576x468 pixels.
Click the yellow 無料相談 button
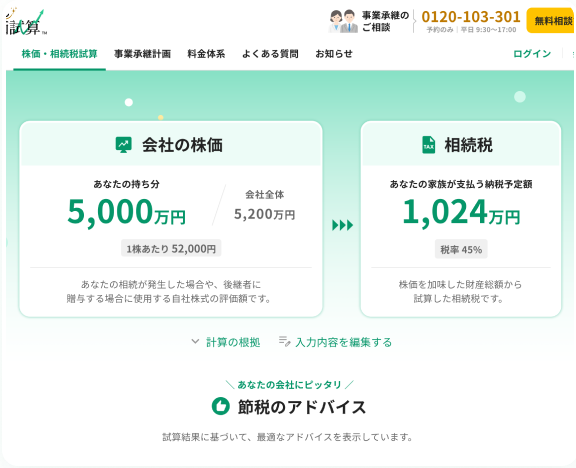click(x=551, y=21)
